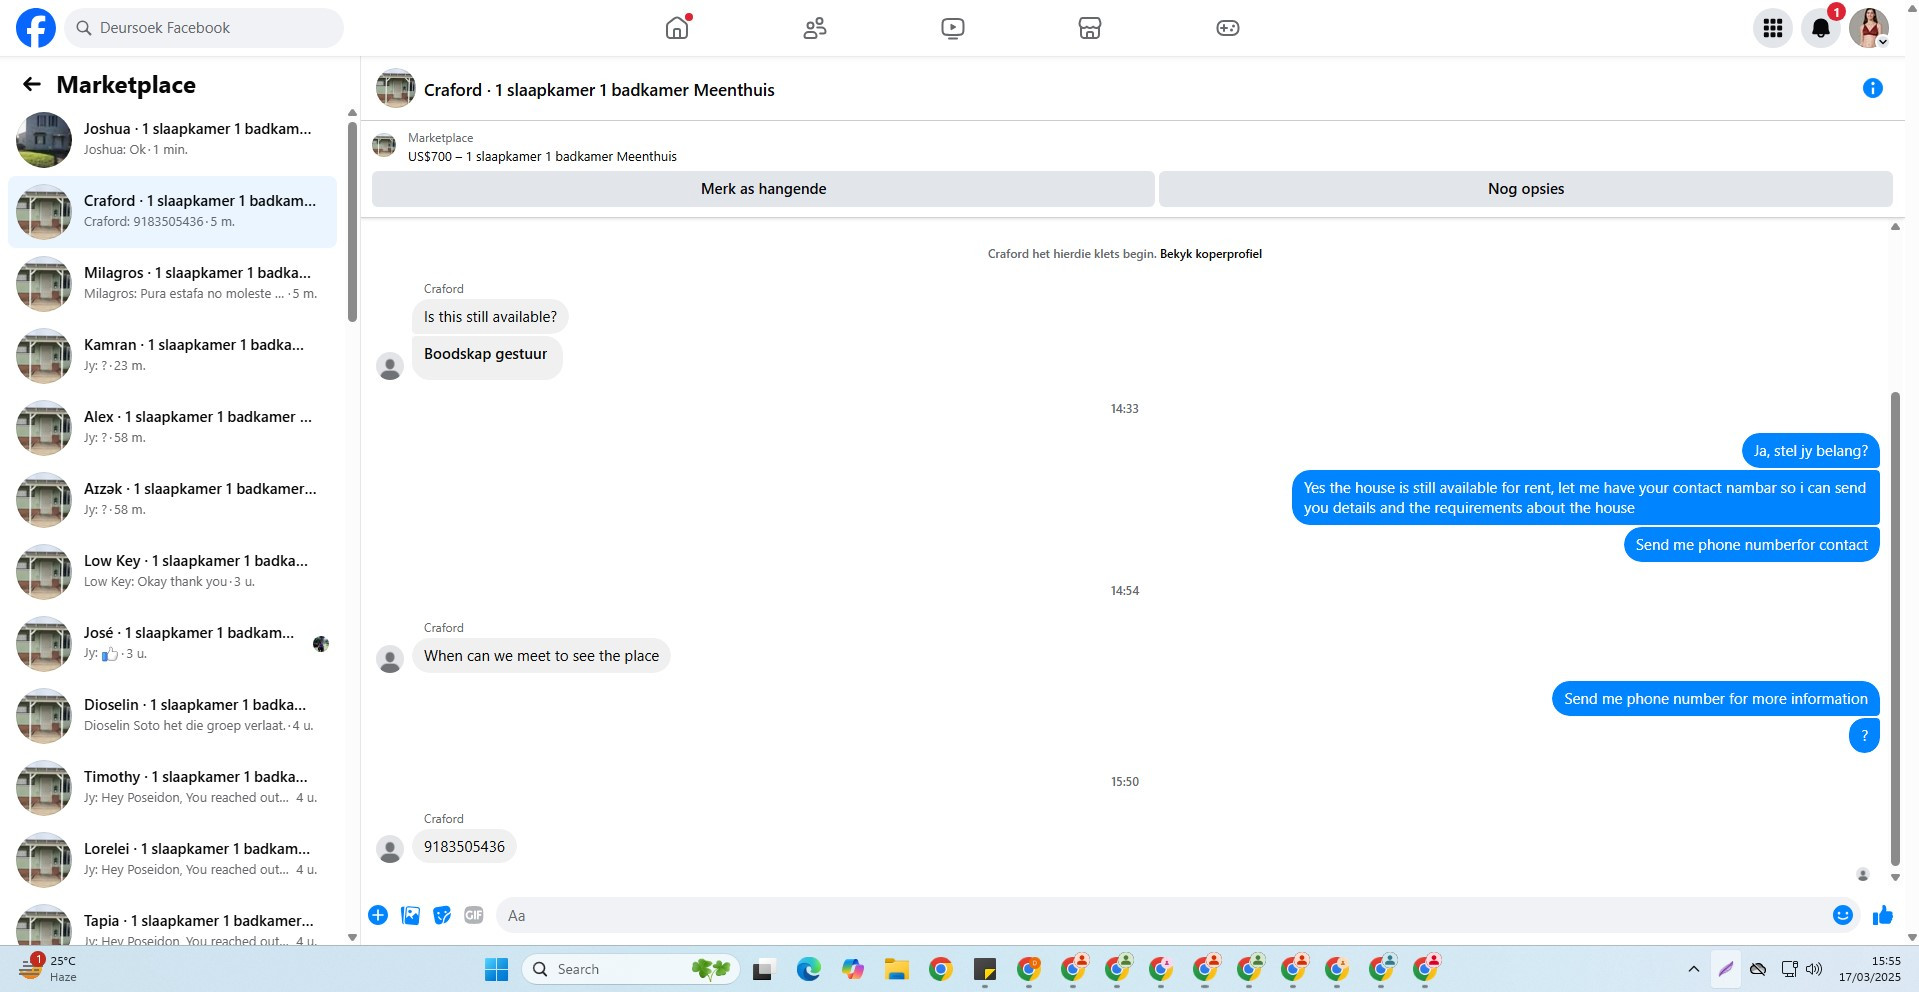The width and height of the screenshot is (1919, 992).
Task: Click the "Is this still available?" message
Action: tap(490, 317)
